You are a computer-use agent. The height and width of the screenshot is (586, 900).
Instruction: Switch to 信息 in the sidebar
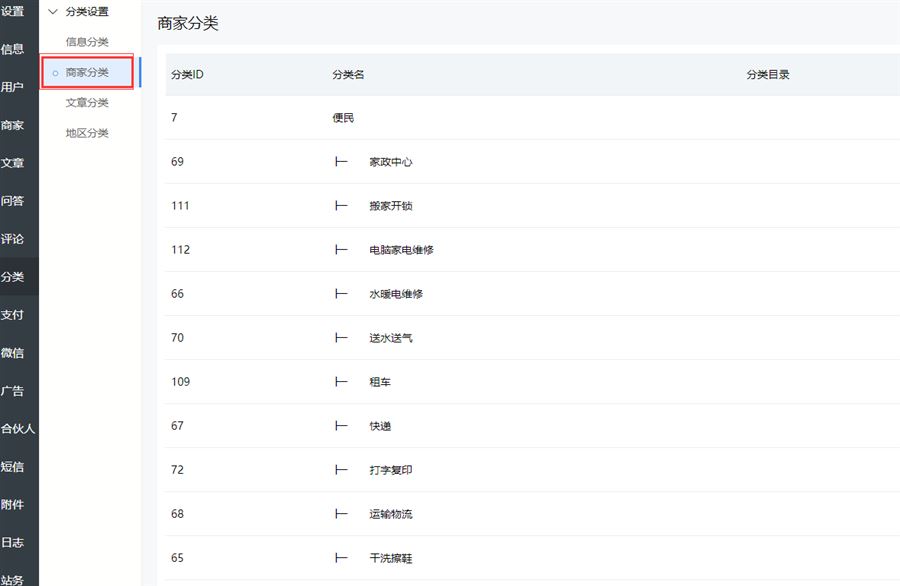13,49
